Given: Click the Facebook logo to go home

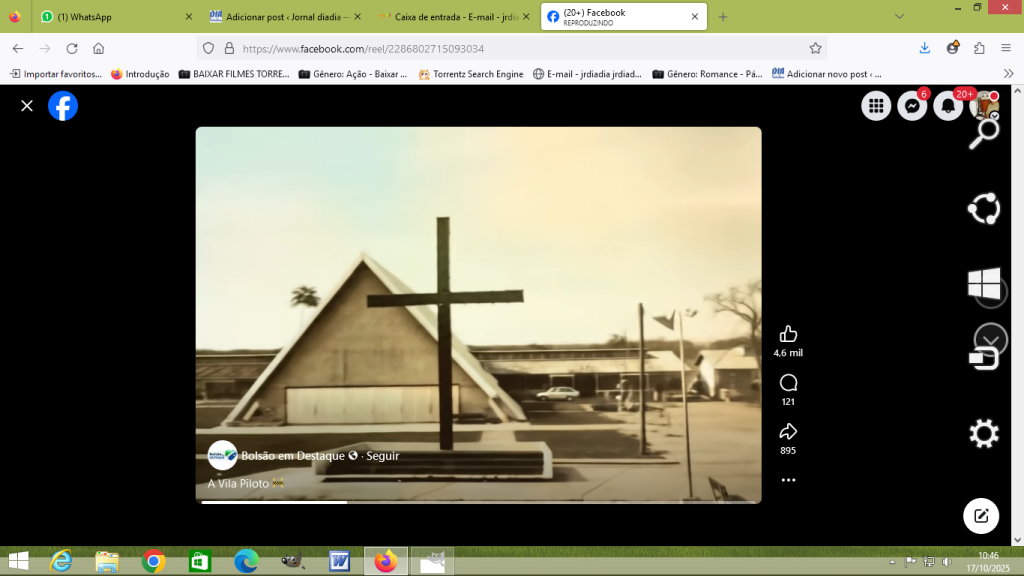Looking at the screenshot, I should pos(63,106).
